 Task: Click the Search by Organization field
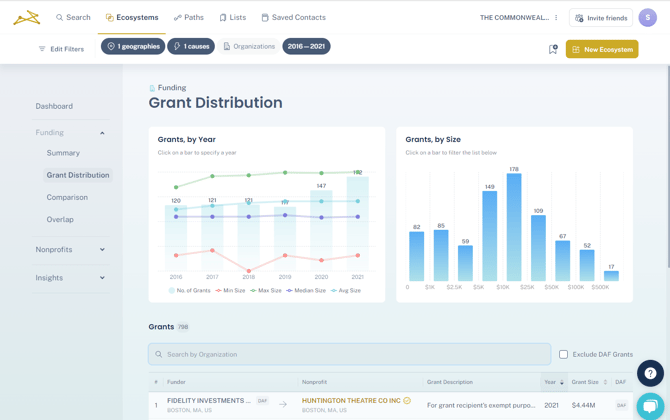coord(350,354)
